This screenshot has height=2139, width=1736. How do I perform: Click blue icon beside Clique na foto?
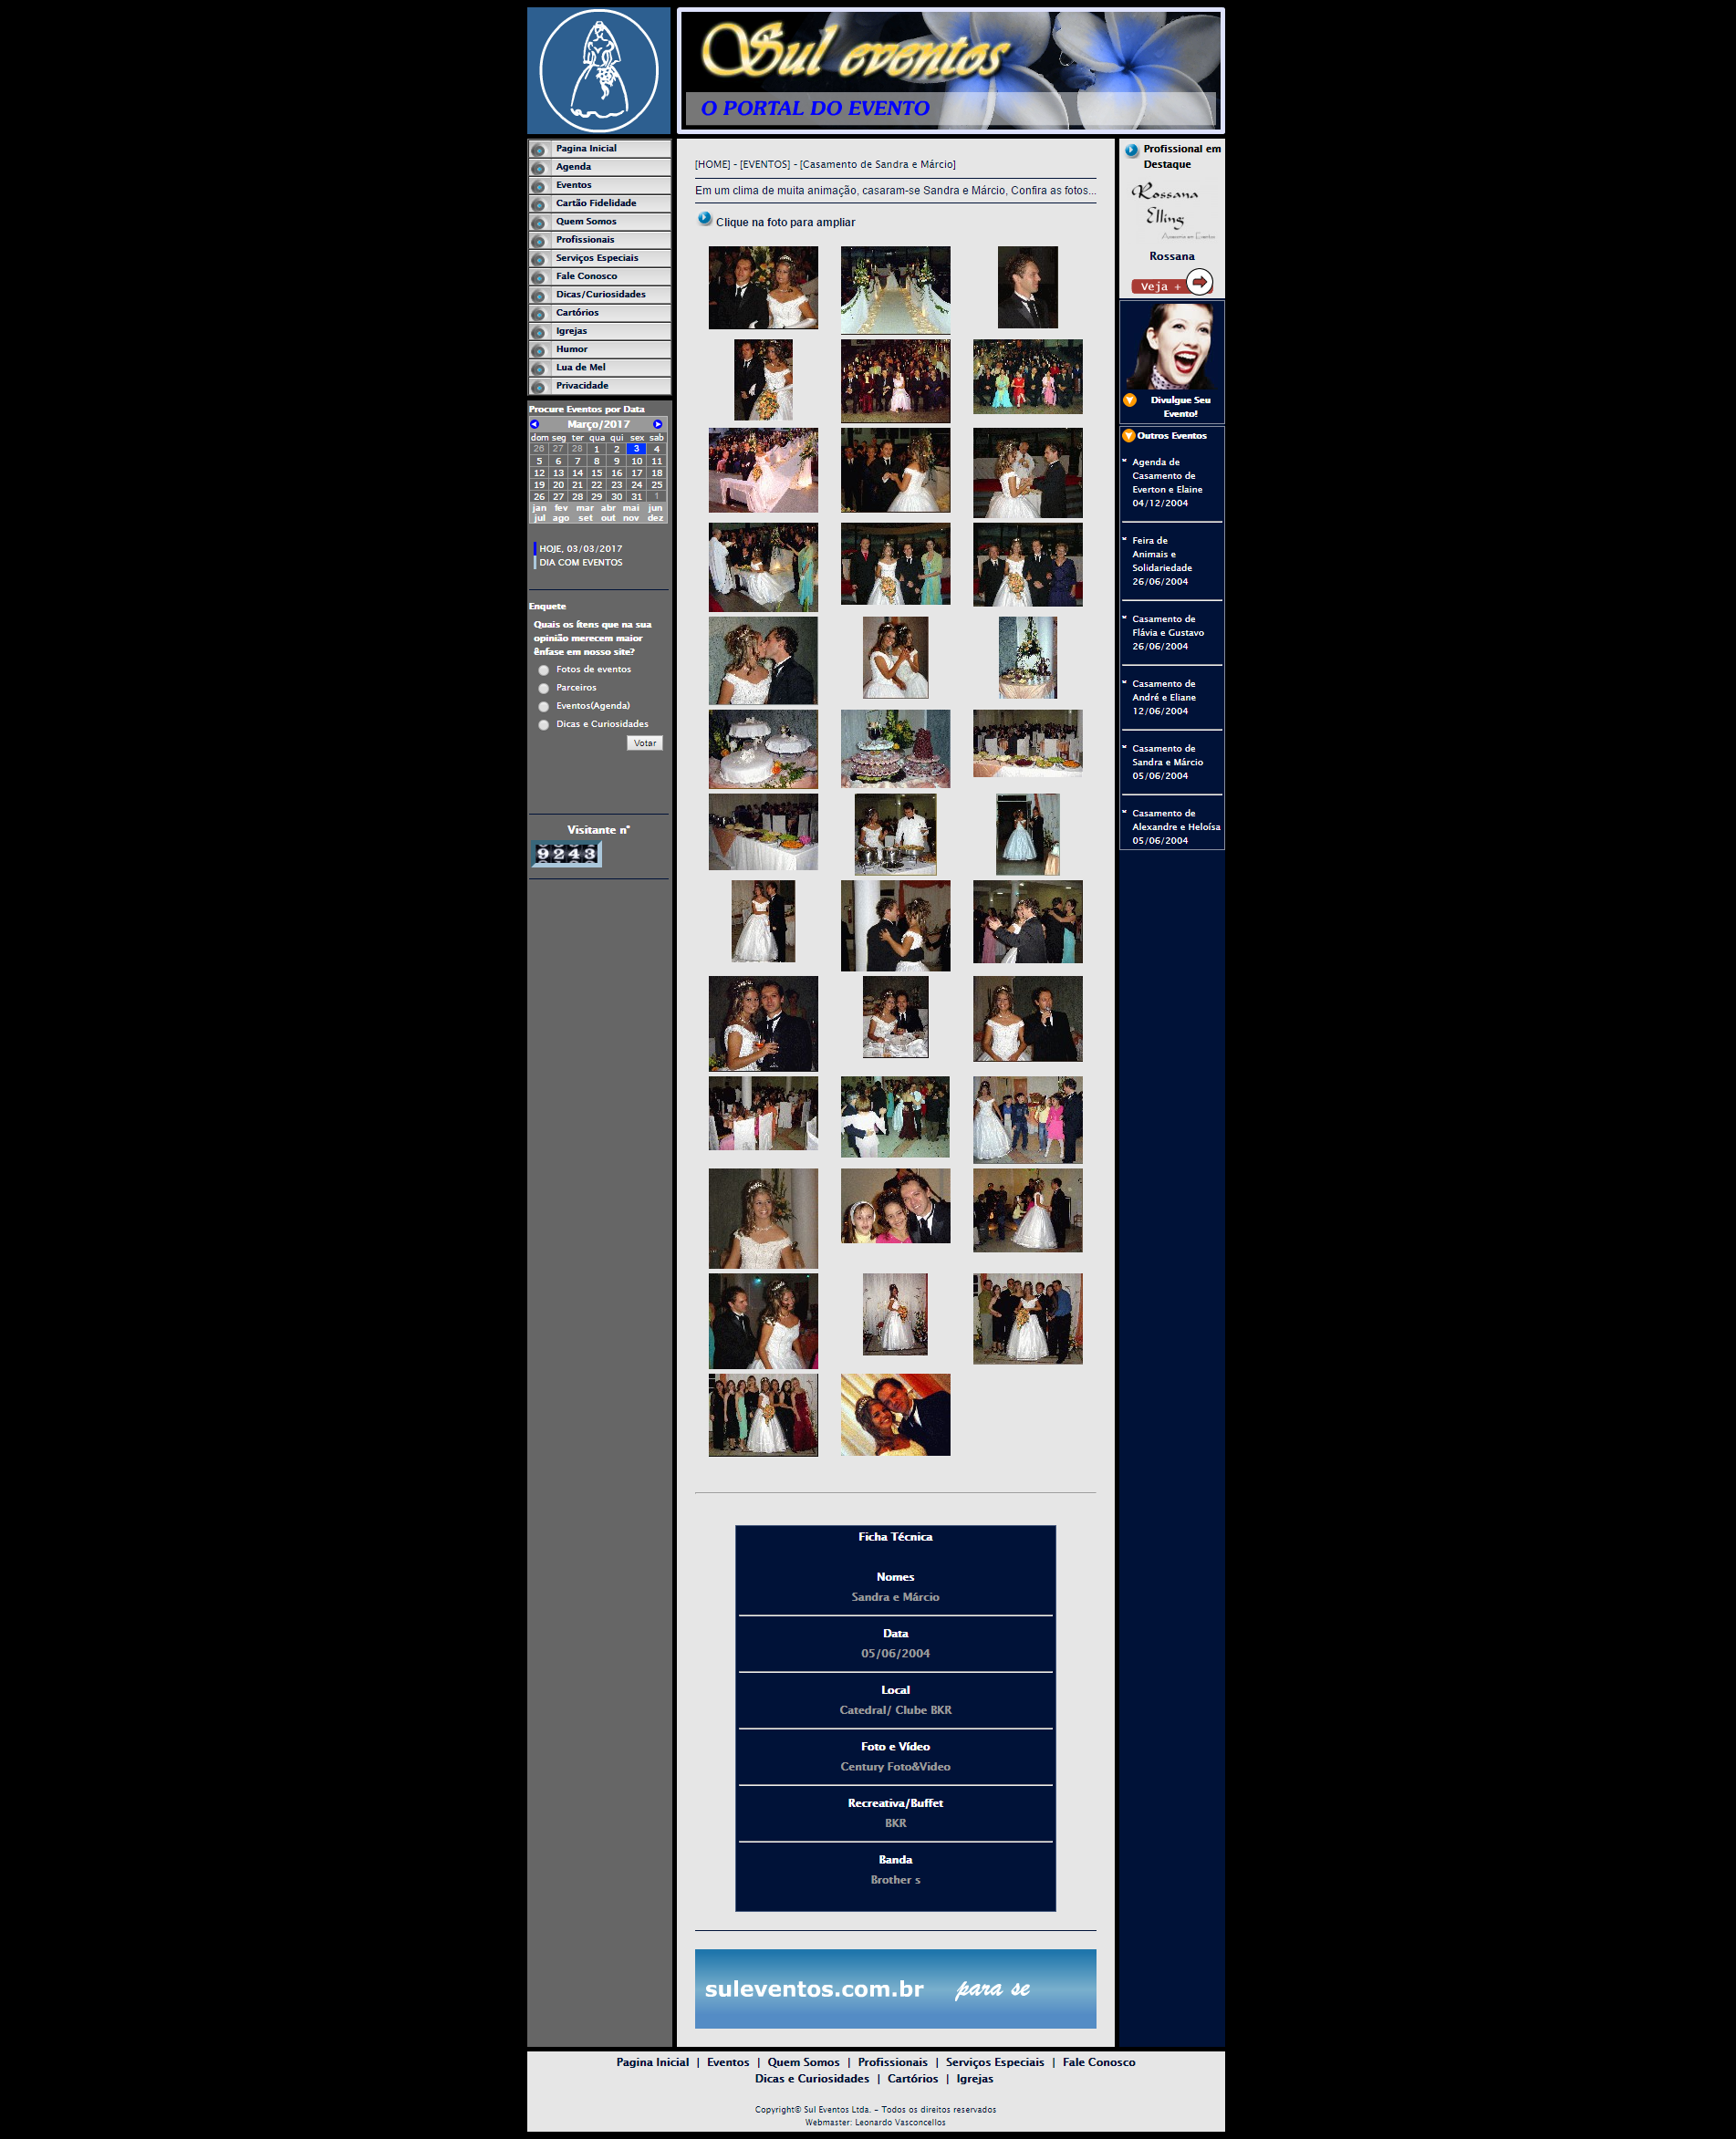coord(705,219)
